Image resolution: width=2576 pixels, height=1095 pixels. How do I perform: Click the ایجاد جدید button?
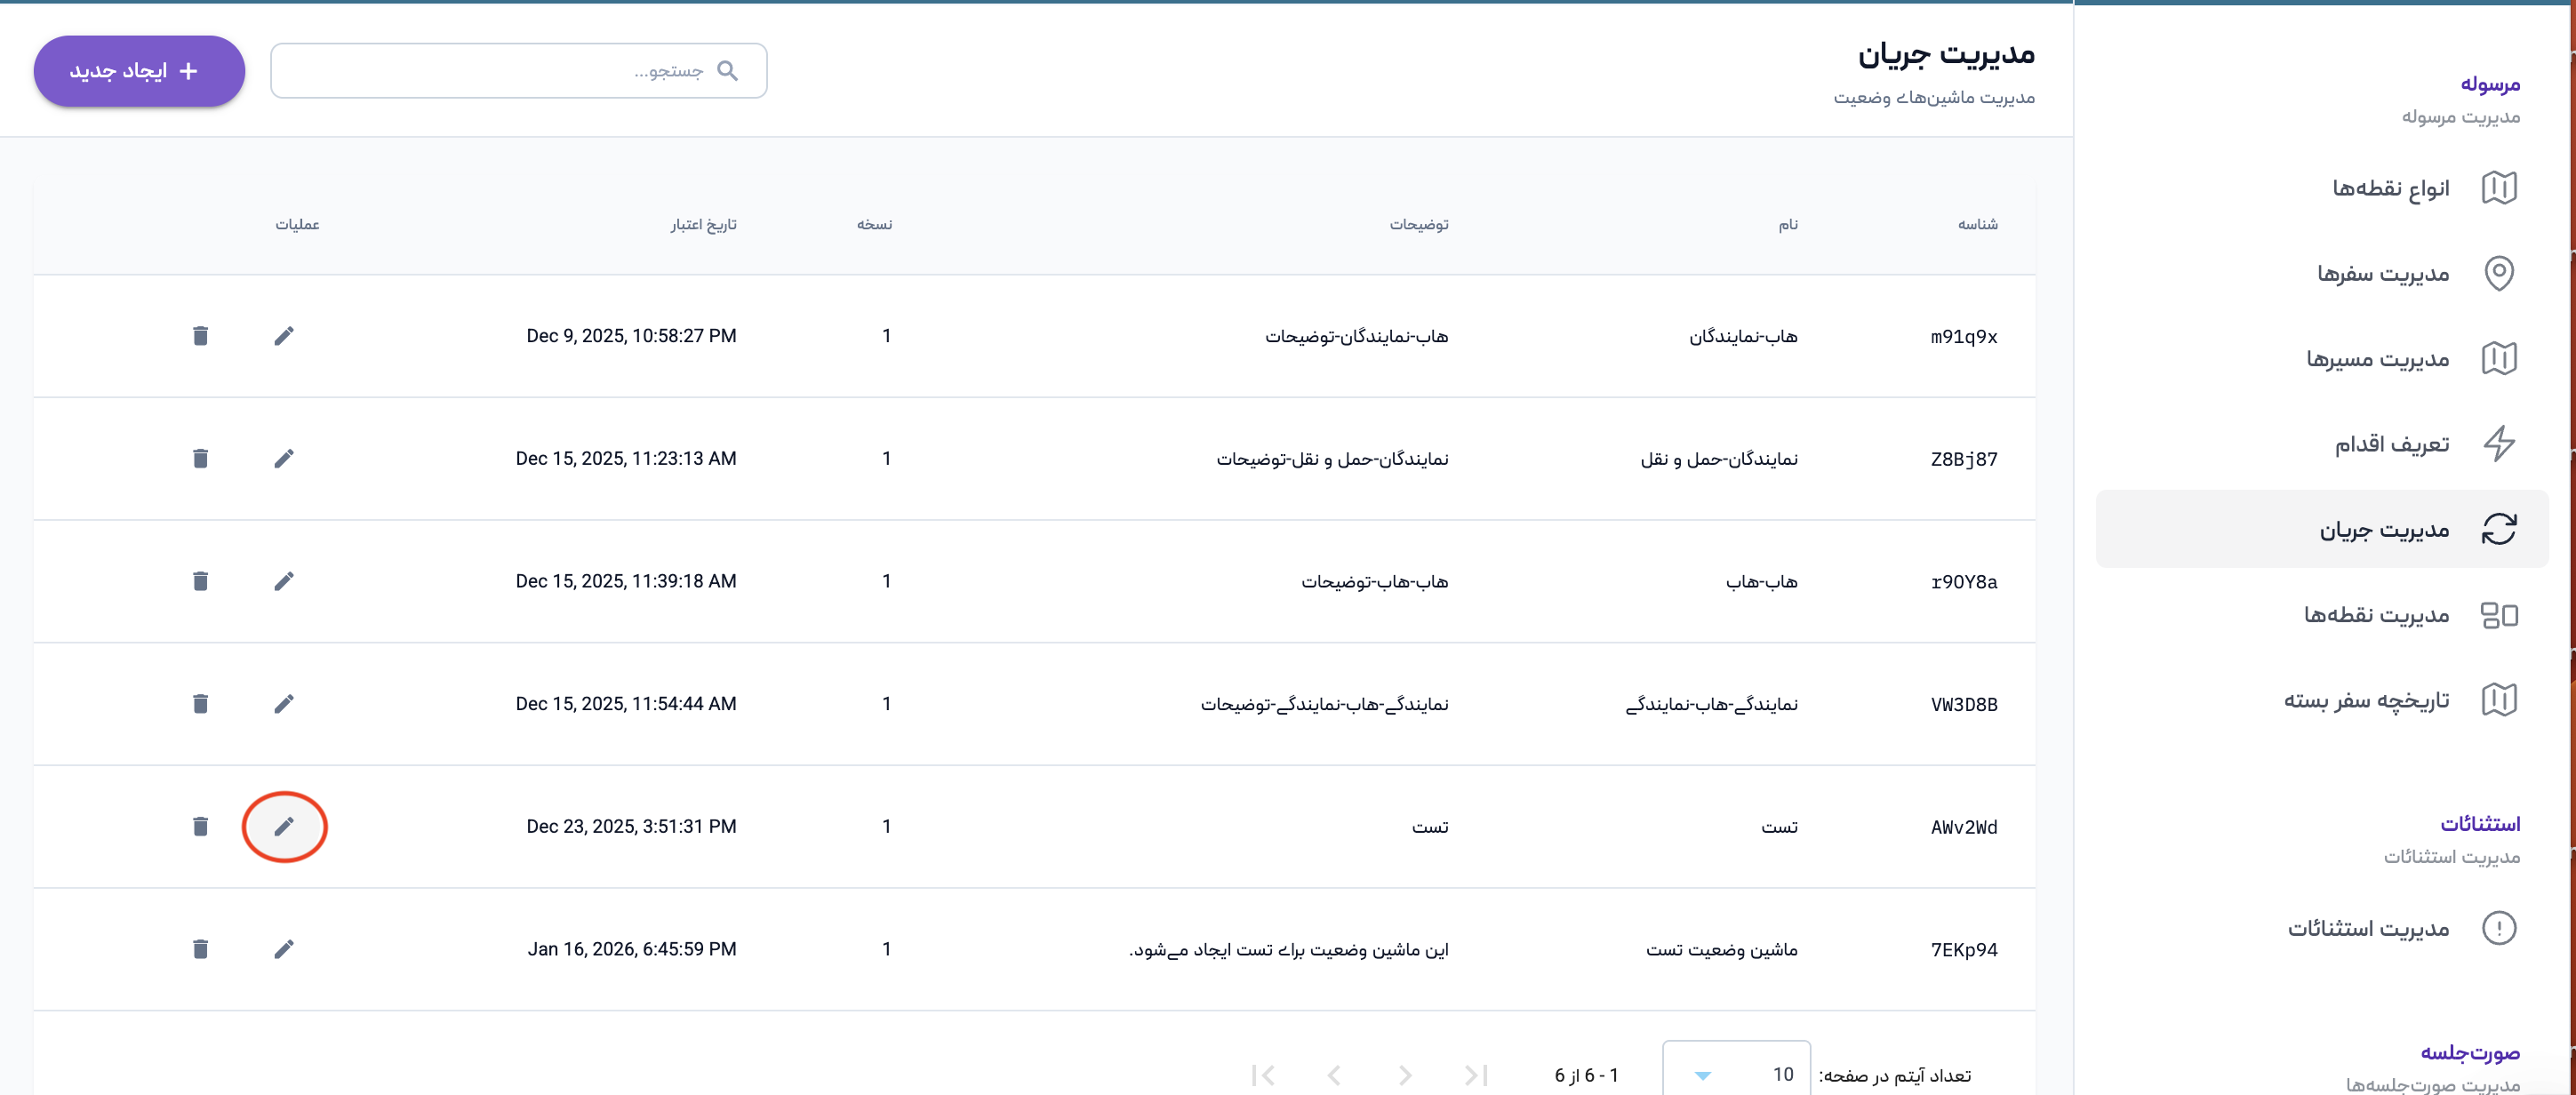tap(139, 71)
